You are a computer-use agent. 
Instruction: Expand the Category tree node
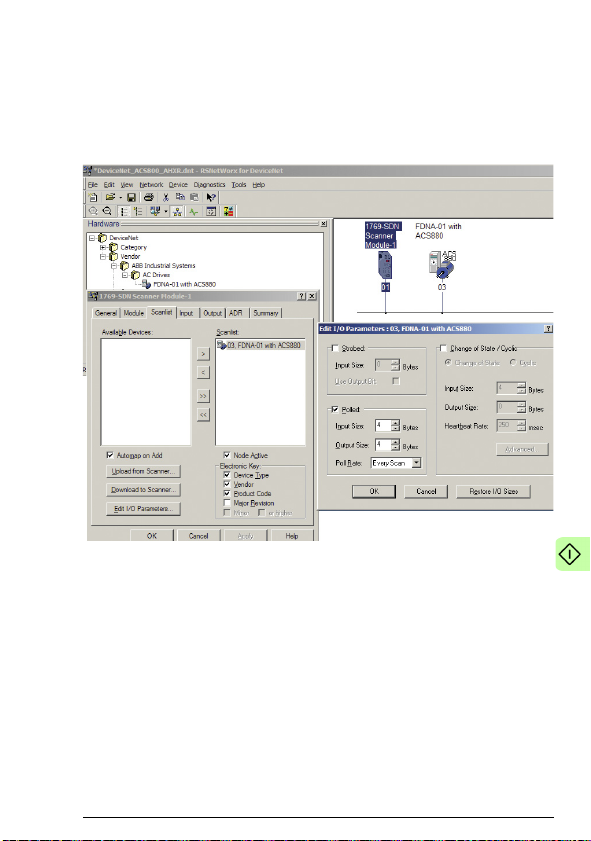[103, 247]
